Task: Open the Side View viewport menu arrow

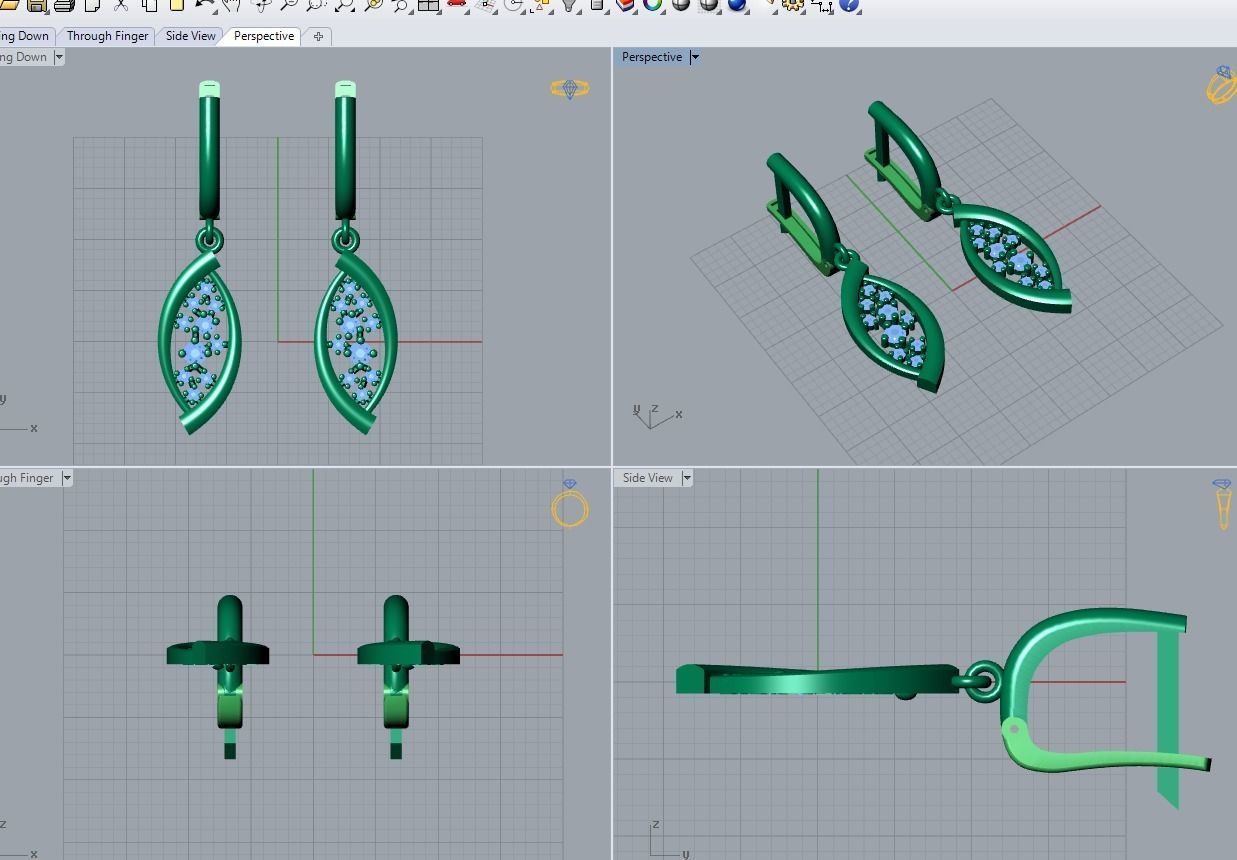Action: [x=687, y=478]
